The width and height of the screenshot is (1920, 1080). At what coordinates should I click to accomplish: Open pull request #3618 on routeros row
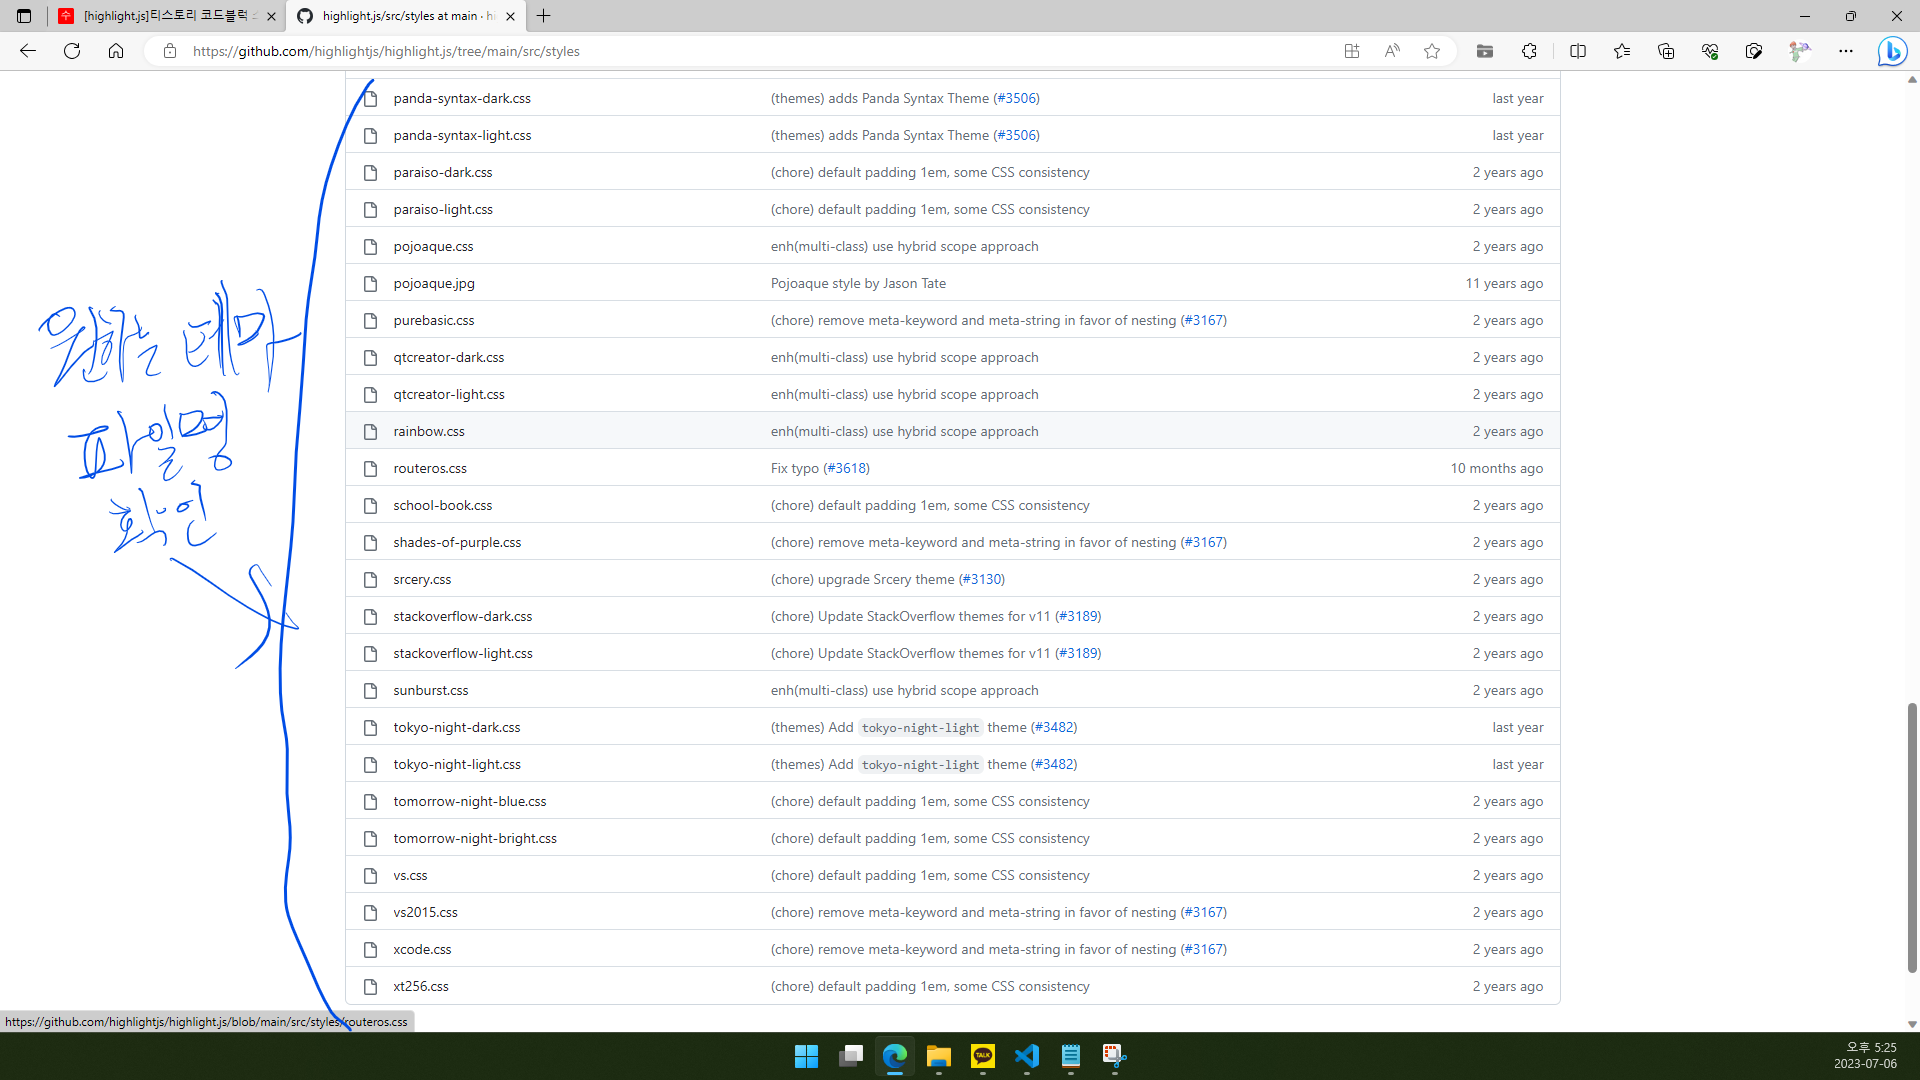(847, 468)
